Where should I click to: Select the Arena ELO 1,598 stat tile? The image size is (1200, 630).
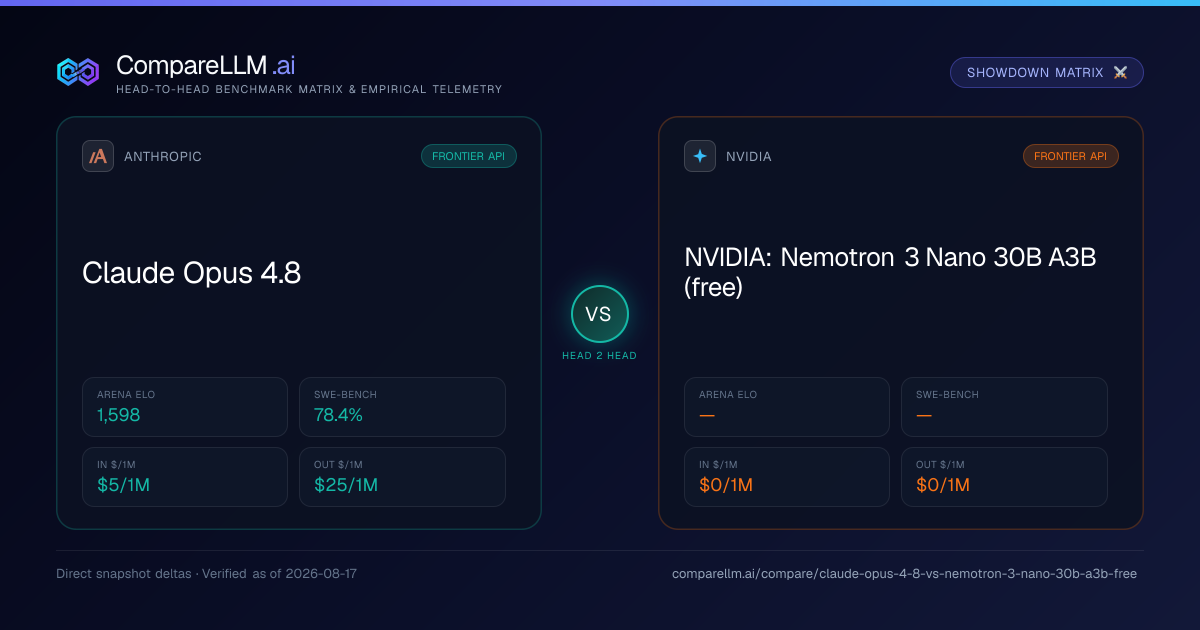click(x=185, y=407)
